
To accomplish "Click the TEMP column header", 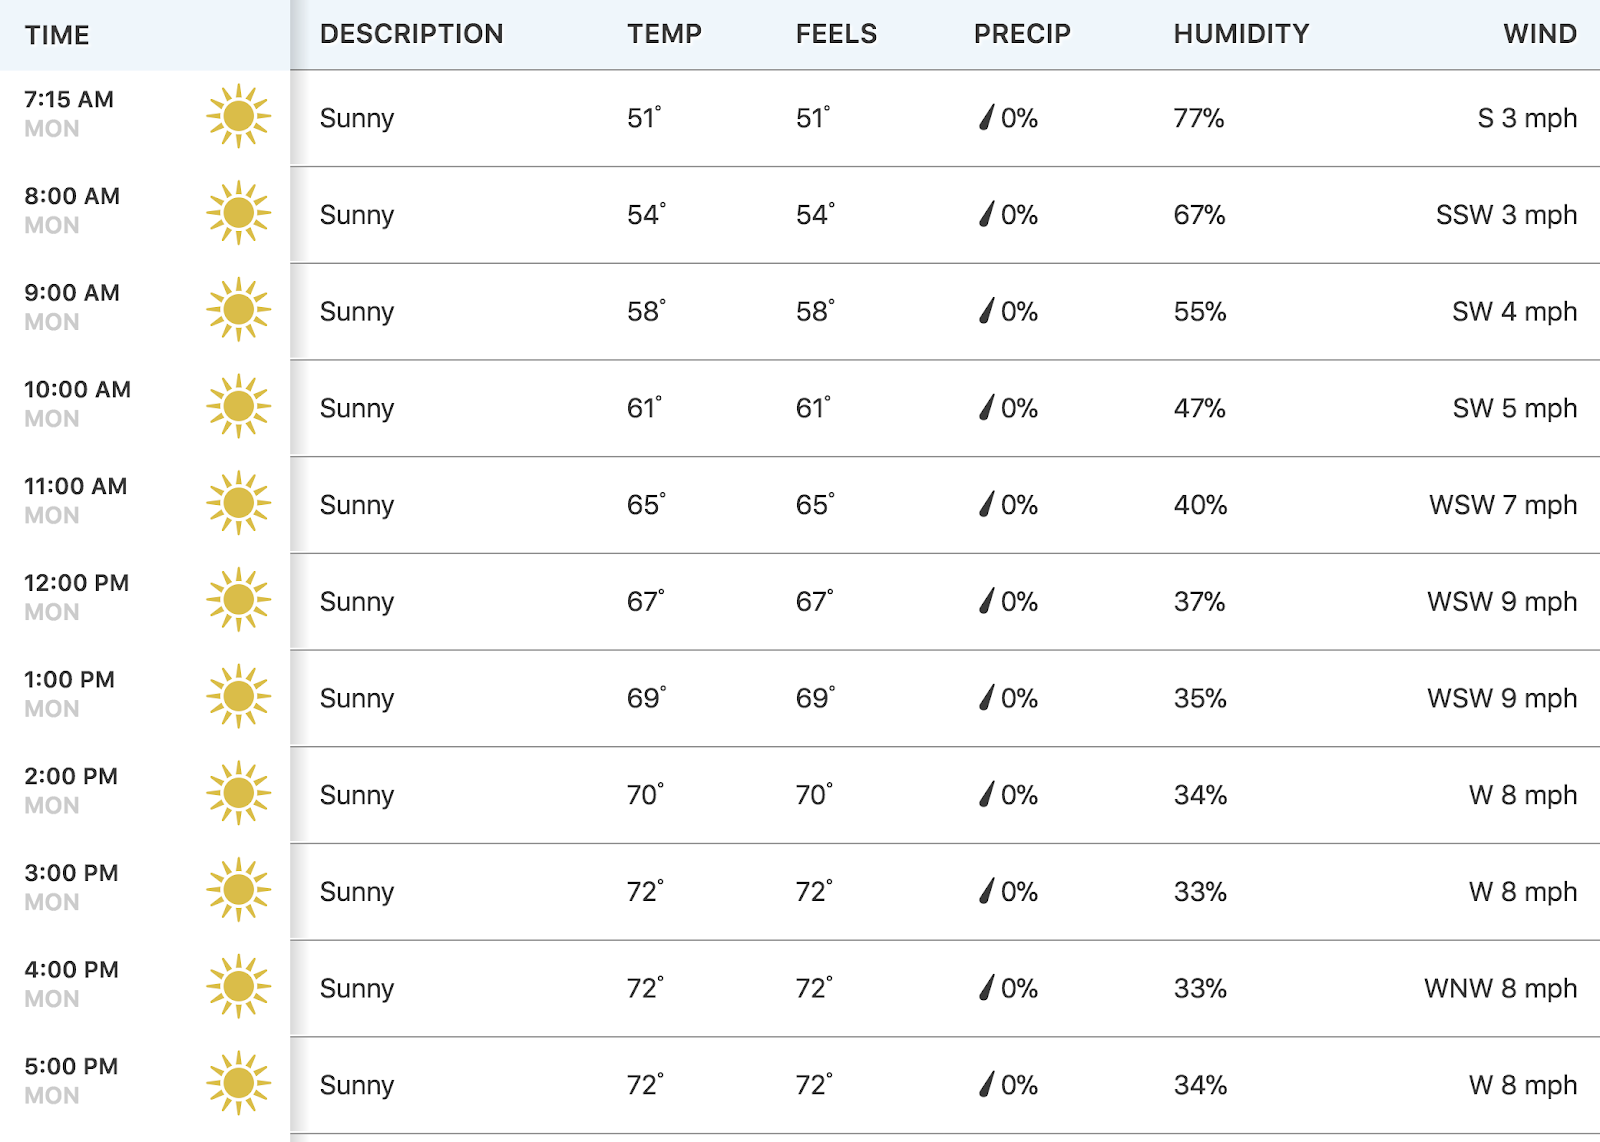I will (x=664, y=34).
